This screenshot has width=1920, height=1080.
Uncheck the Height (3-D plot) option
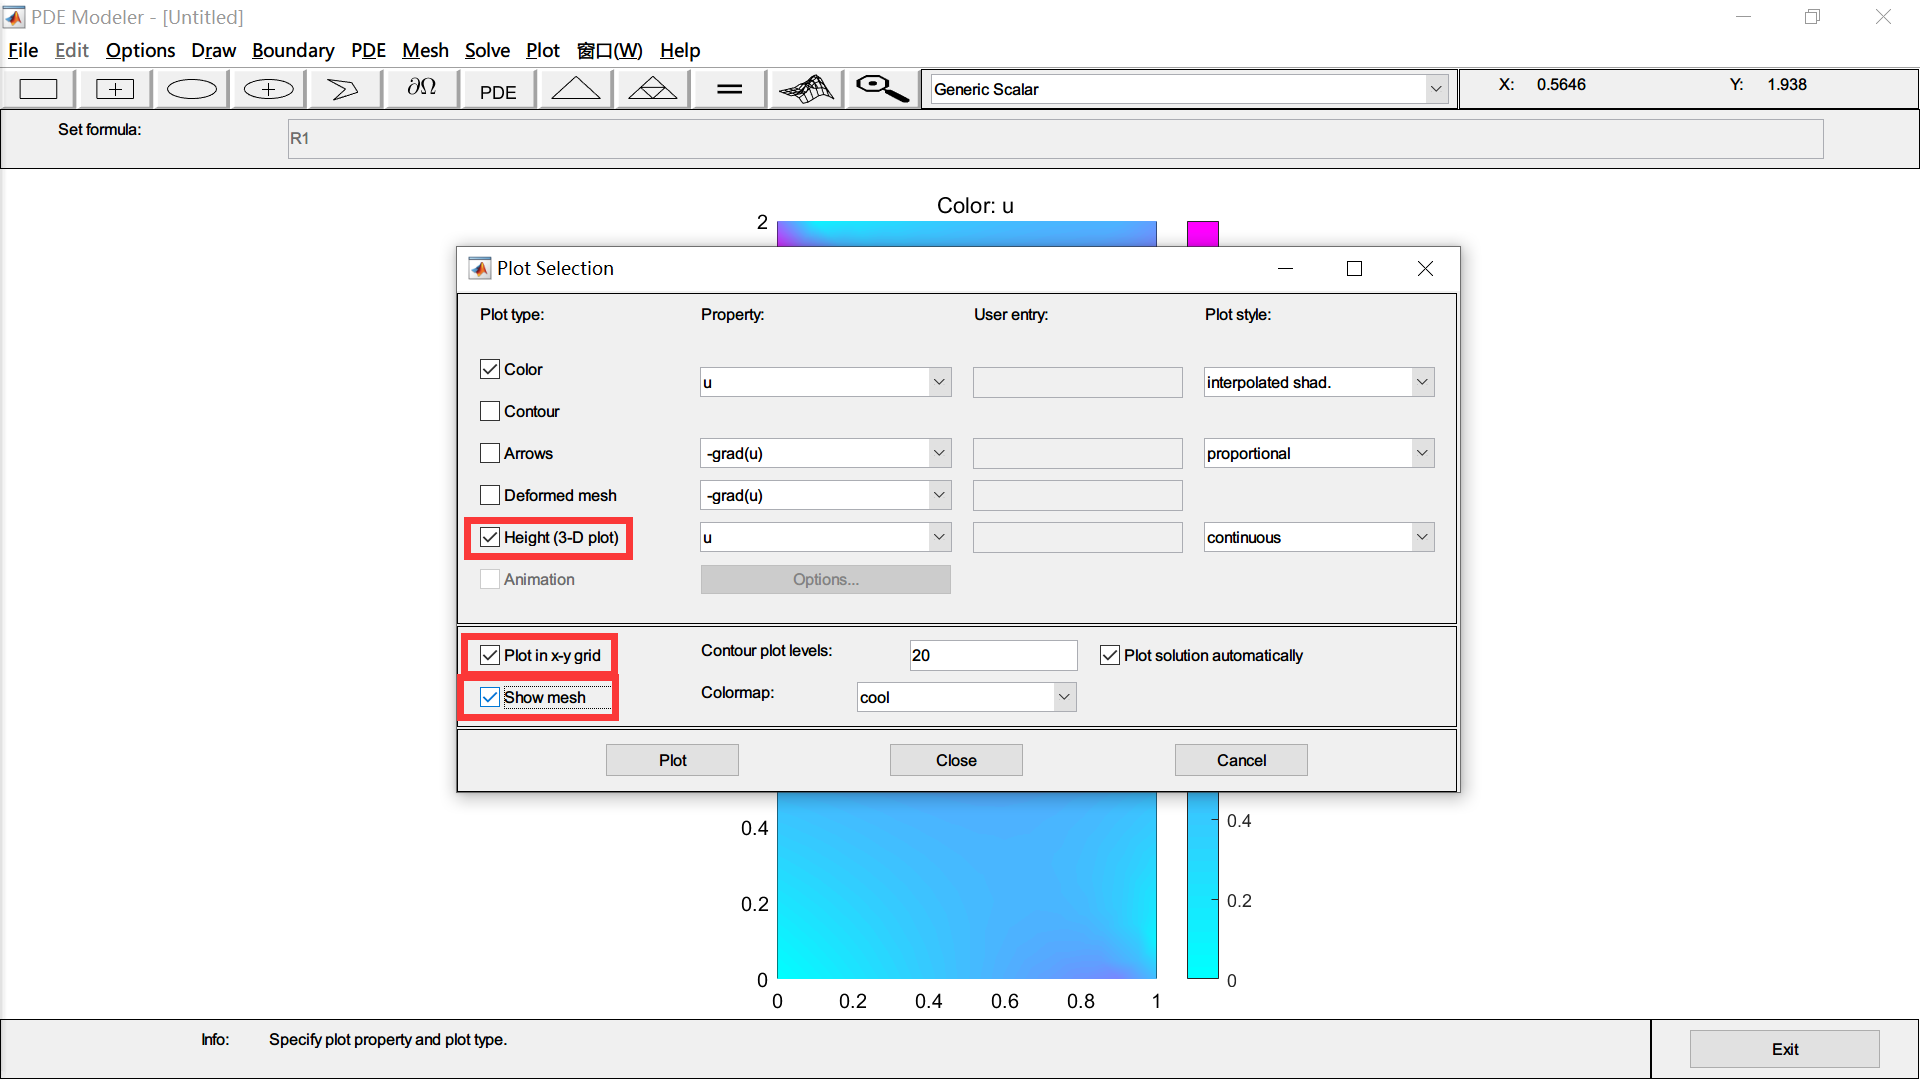pyautogui.click(x=490, y=537)
